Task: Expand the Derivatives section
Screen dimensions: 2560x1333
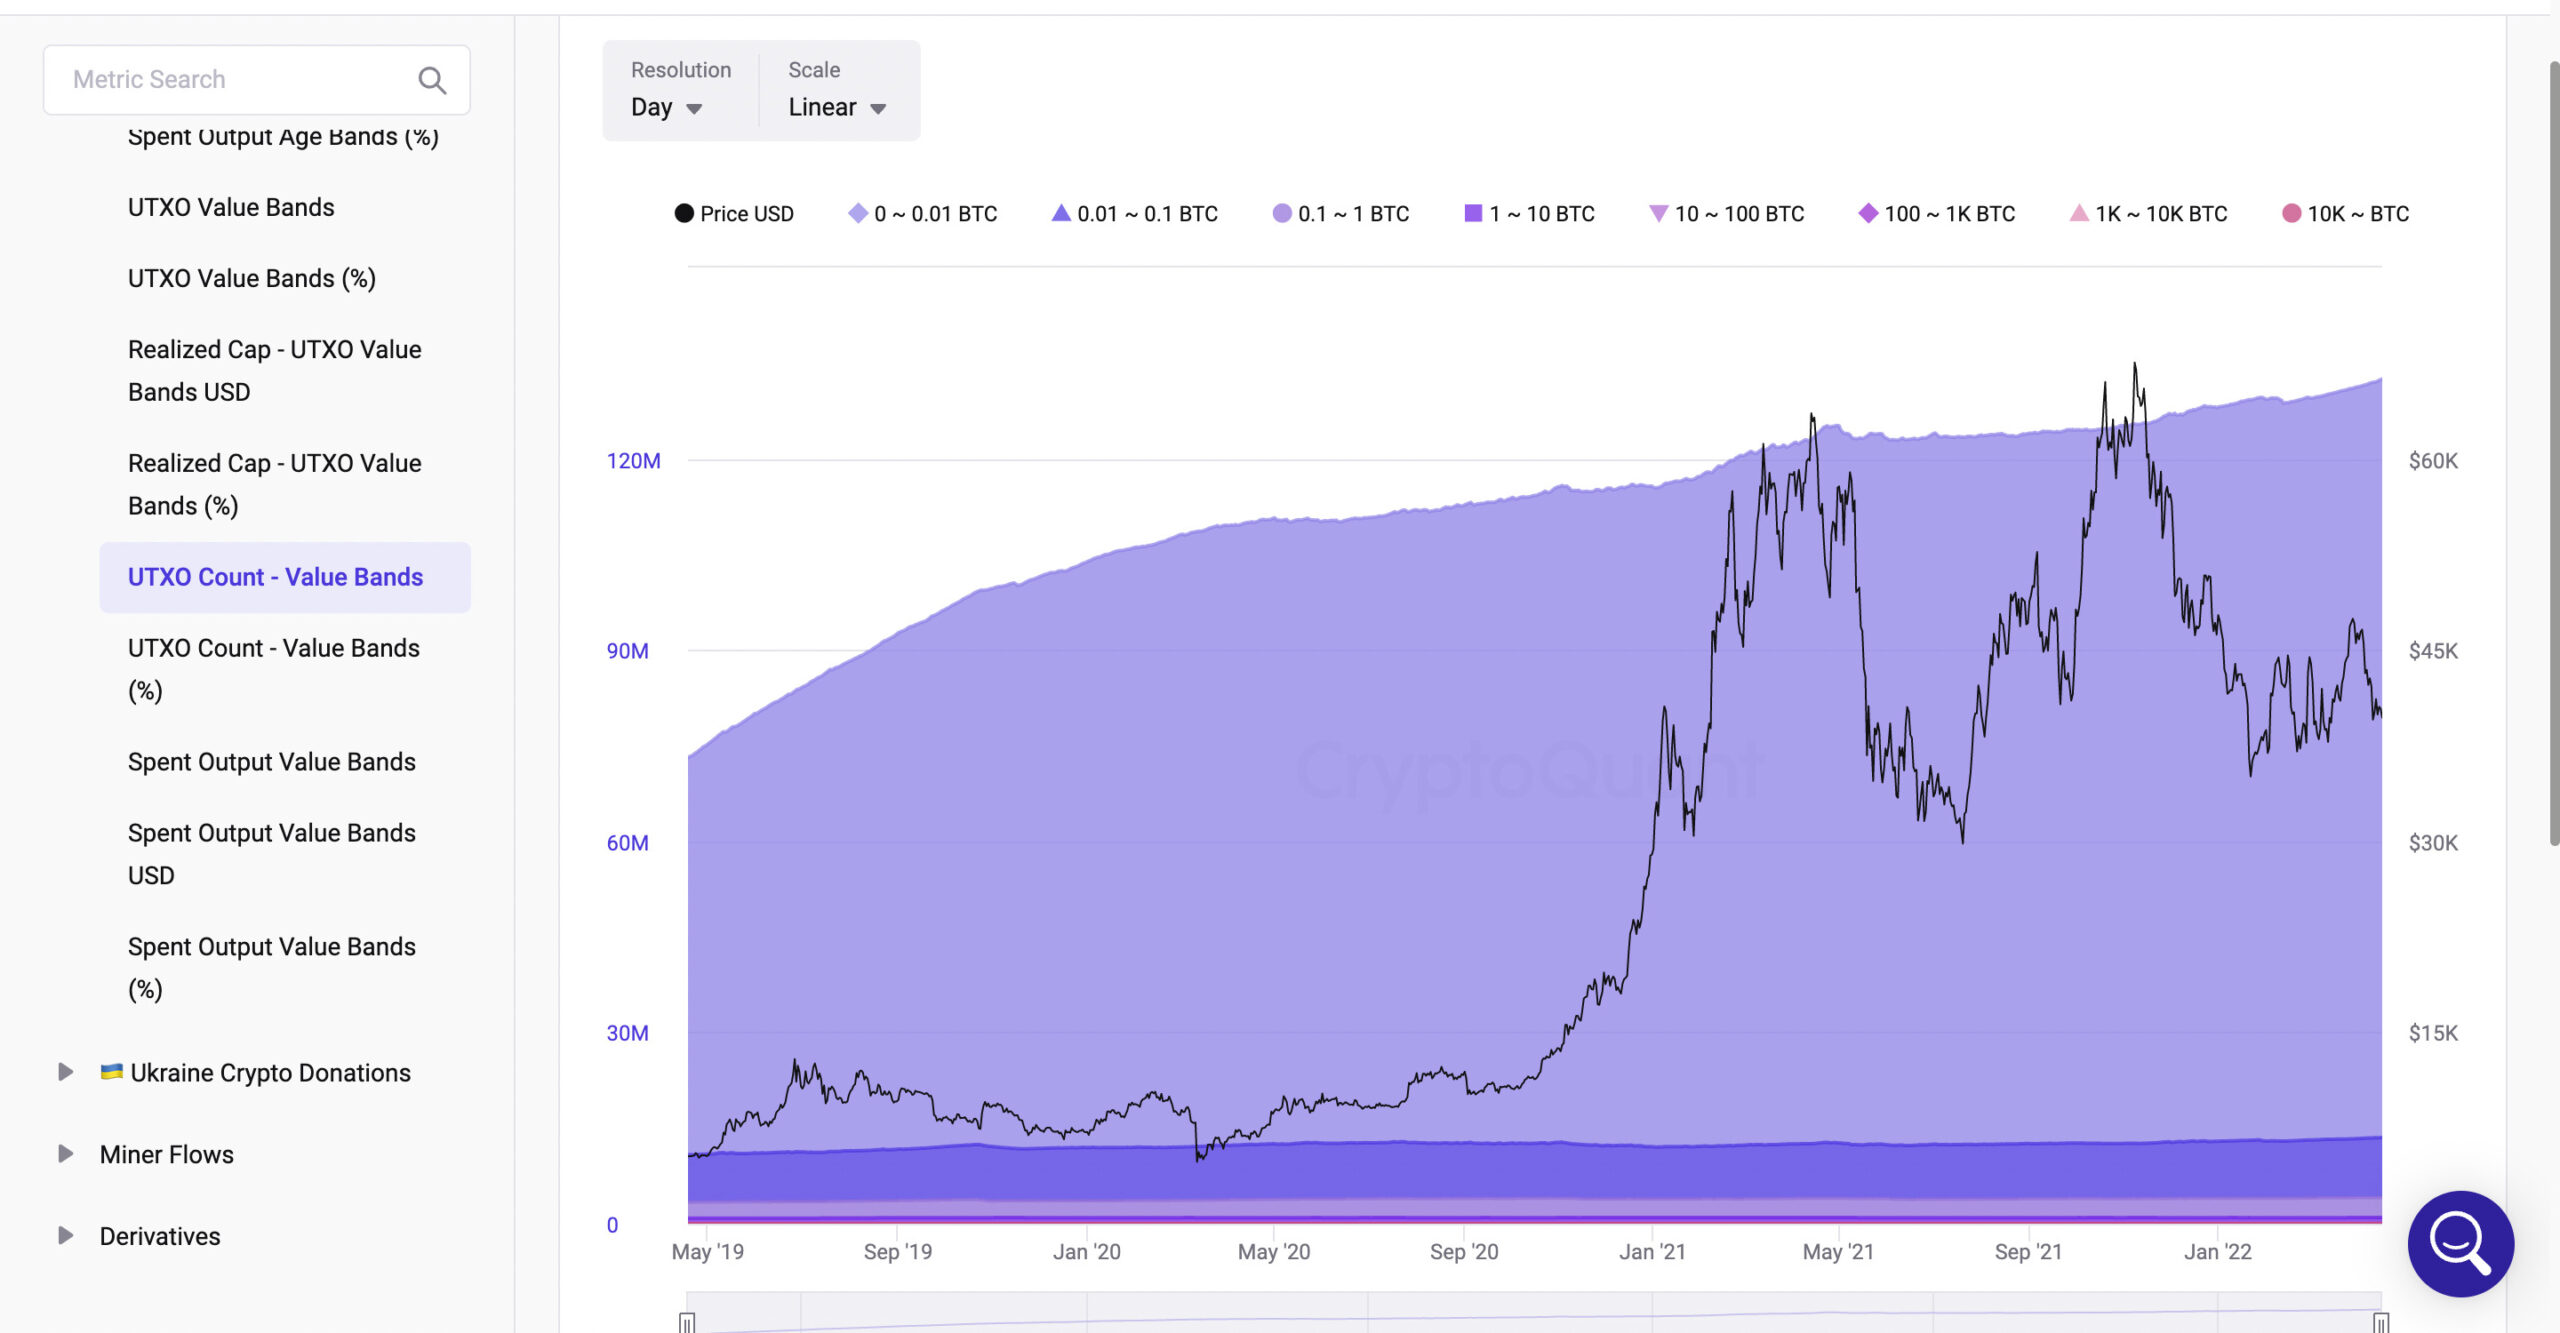Action: click(65, 1236)
